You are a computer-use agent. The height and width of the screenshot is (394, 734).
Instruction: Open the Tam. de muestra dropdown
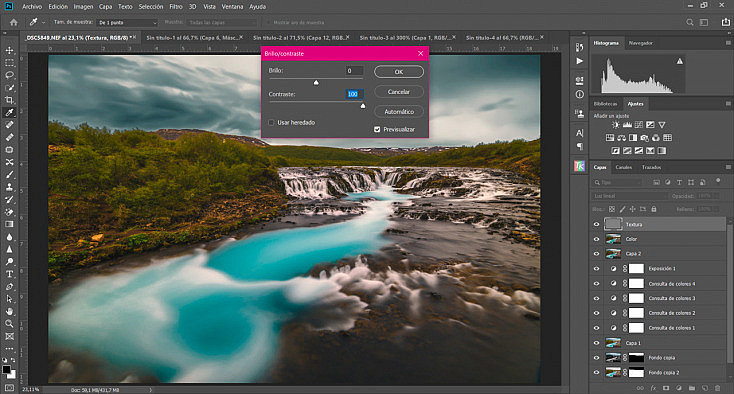(x=127, y=22)
